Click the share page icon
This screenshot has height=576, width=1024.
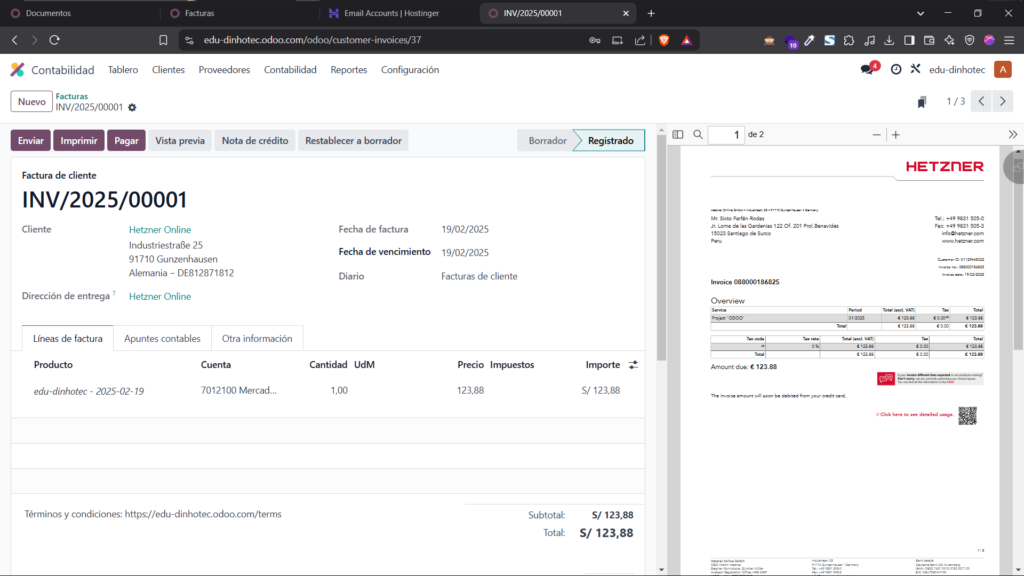(x=640, y=40)
